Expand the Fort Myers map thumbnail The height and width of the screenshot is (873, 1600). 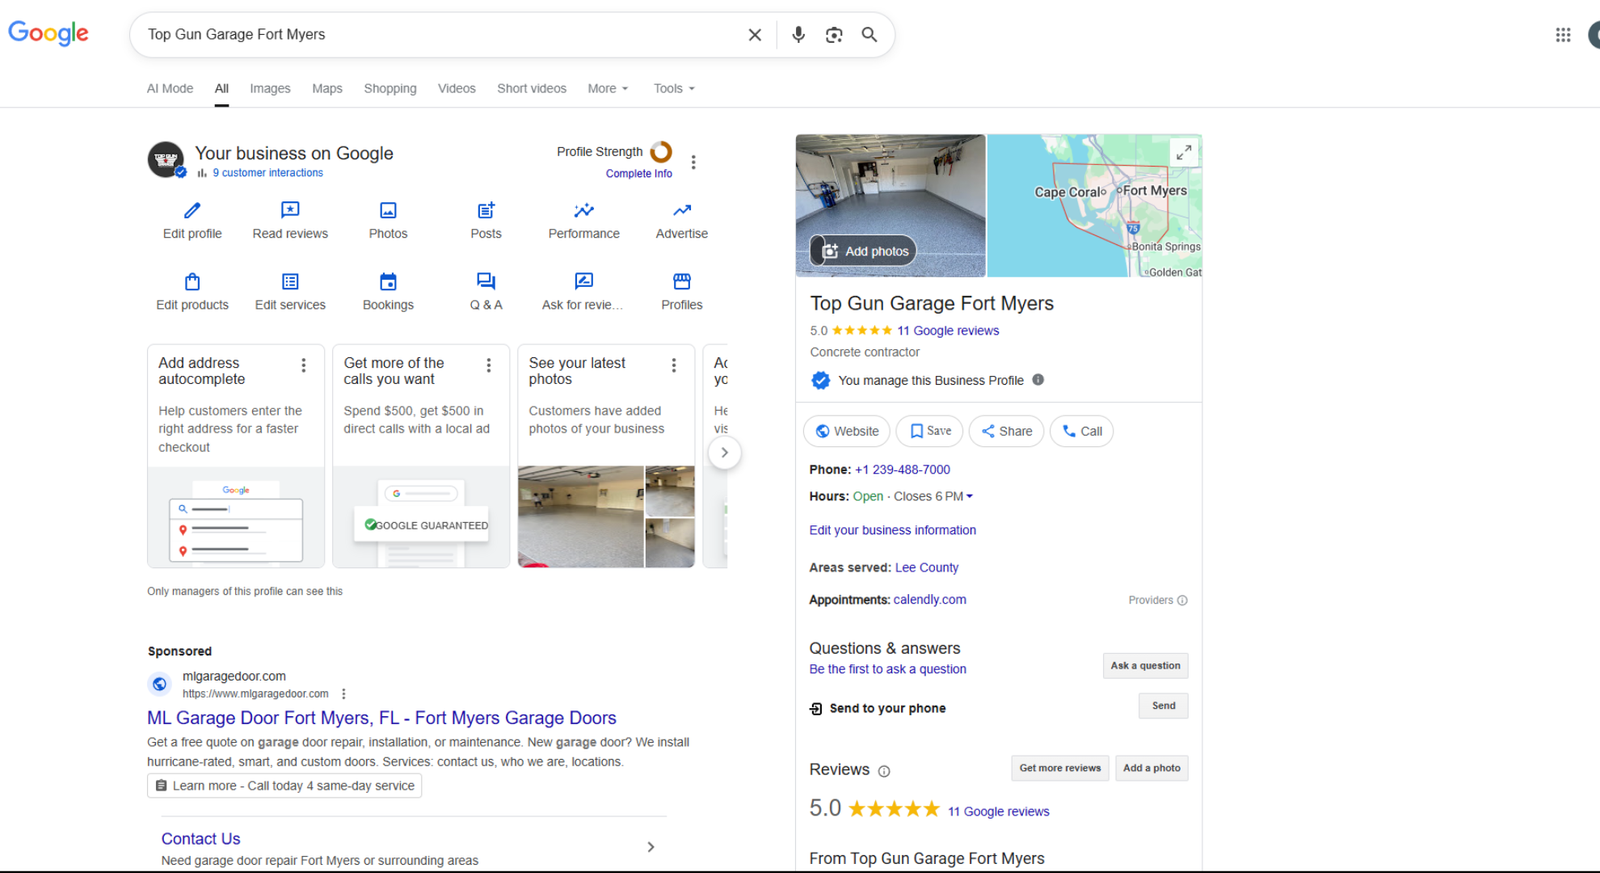pyautogui.click(x=1183, y=153)
